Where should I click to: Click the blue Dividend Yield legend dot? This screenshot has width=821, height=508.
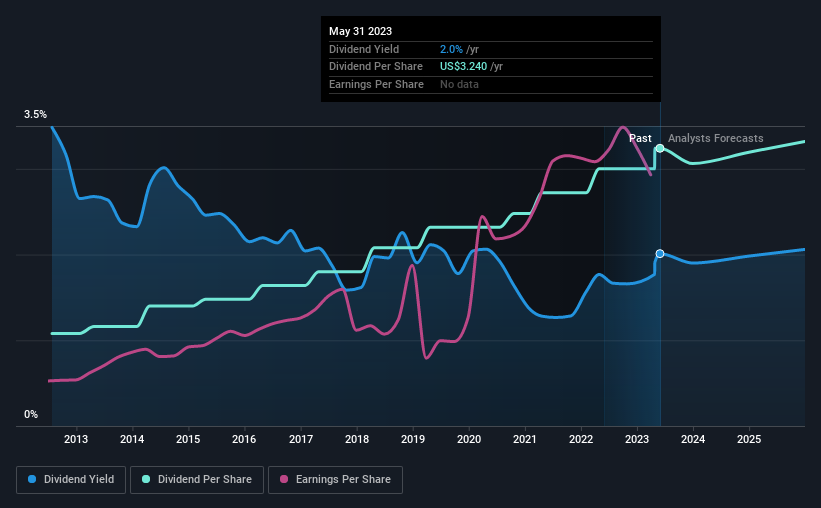tap(32, 479)
